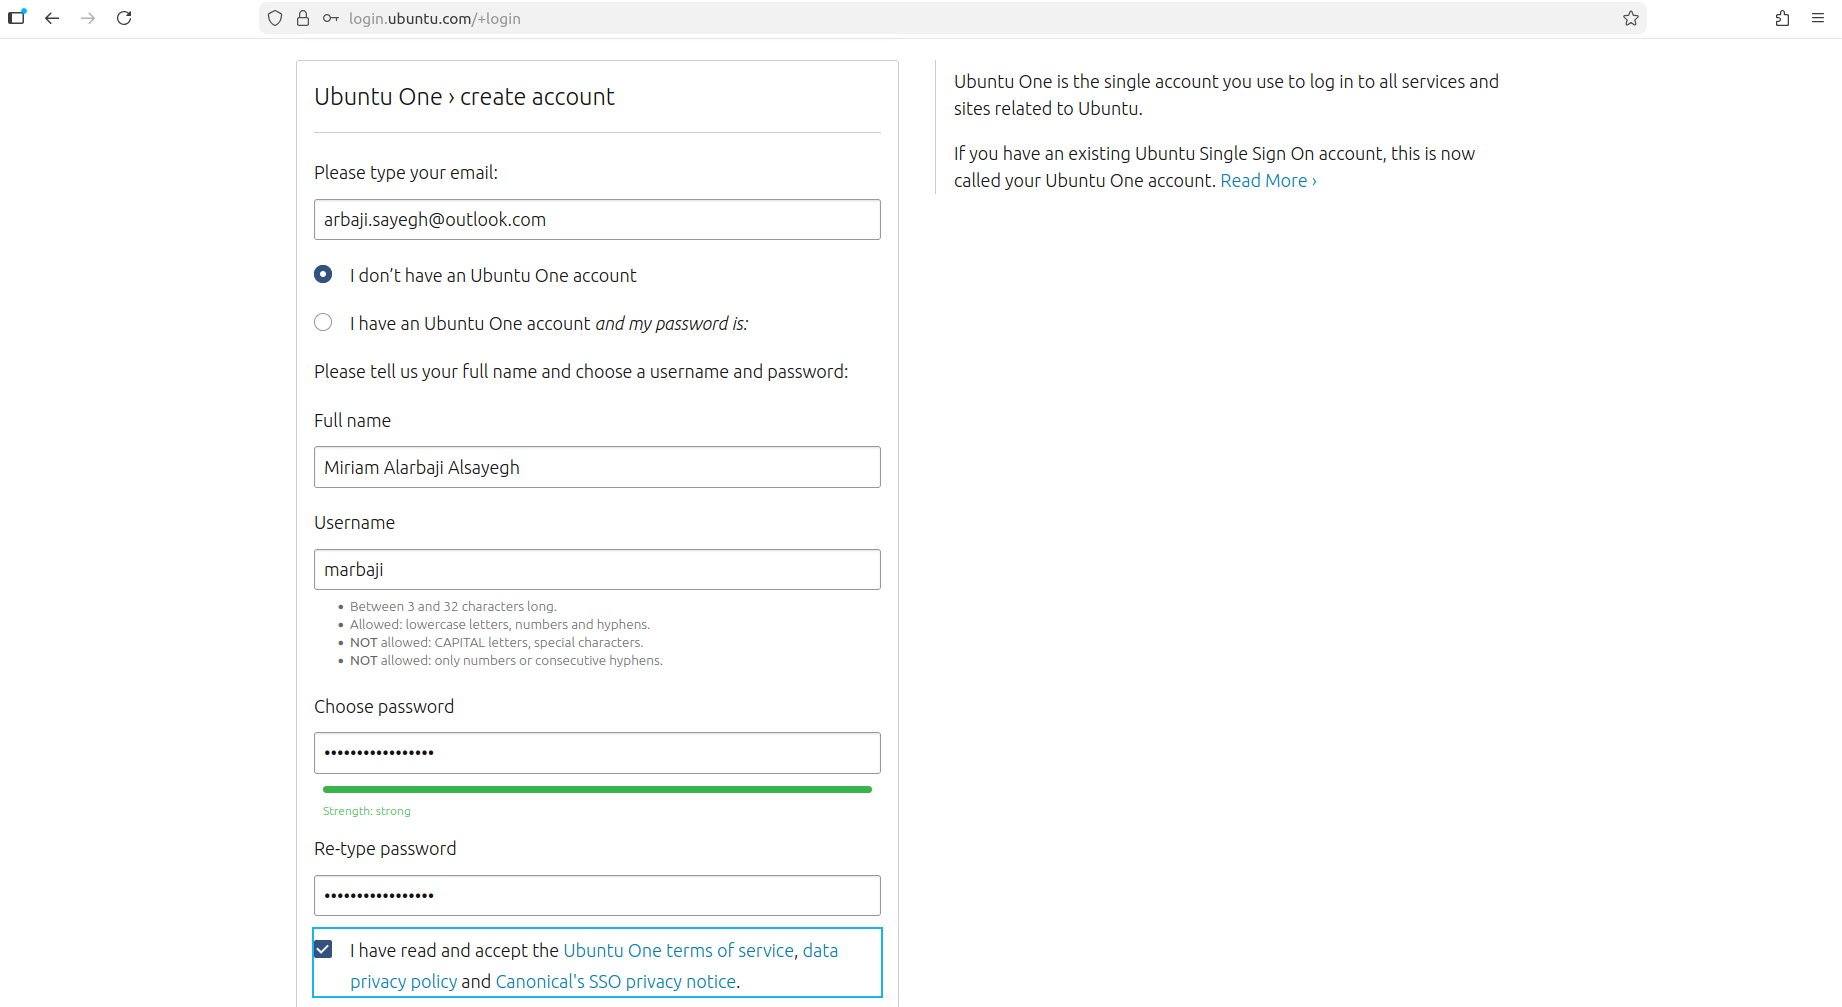Image resolution: width=1842 pixels, height=1007 pixels.
Task: Click the site security padlock icon
Action: (303, 18)
